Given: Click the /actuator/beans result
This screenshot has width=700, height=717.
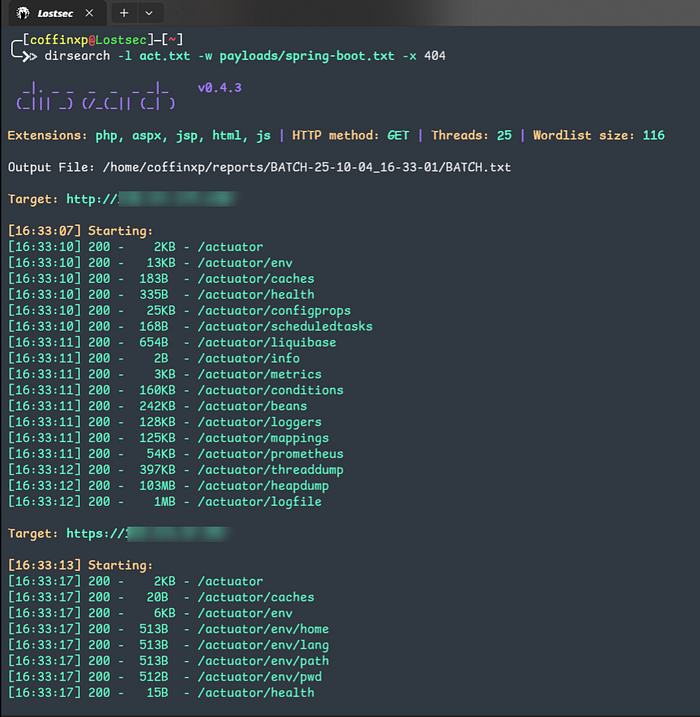Looking at the screenshot, I should point(158,407).
